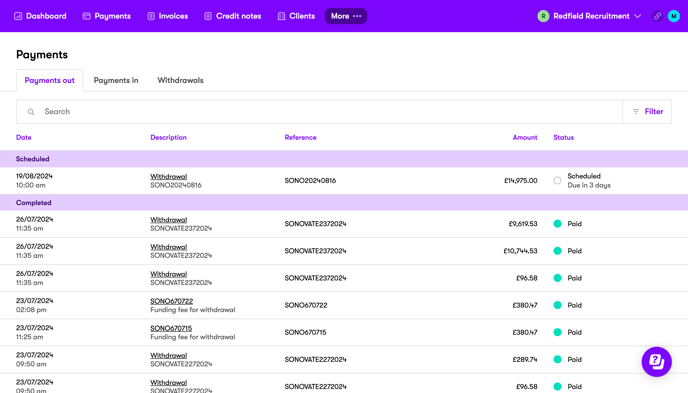Screen dimensions: 688x393
Task: Open the Withdrawal link for SONO20240816
Action: point(168,176)
